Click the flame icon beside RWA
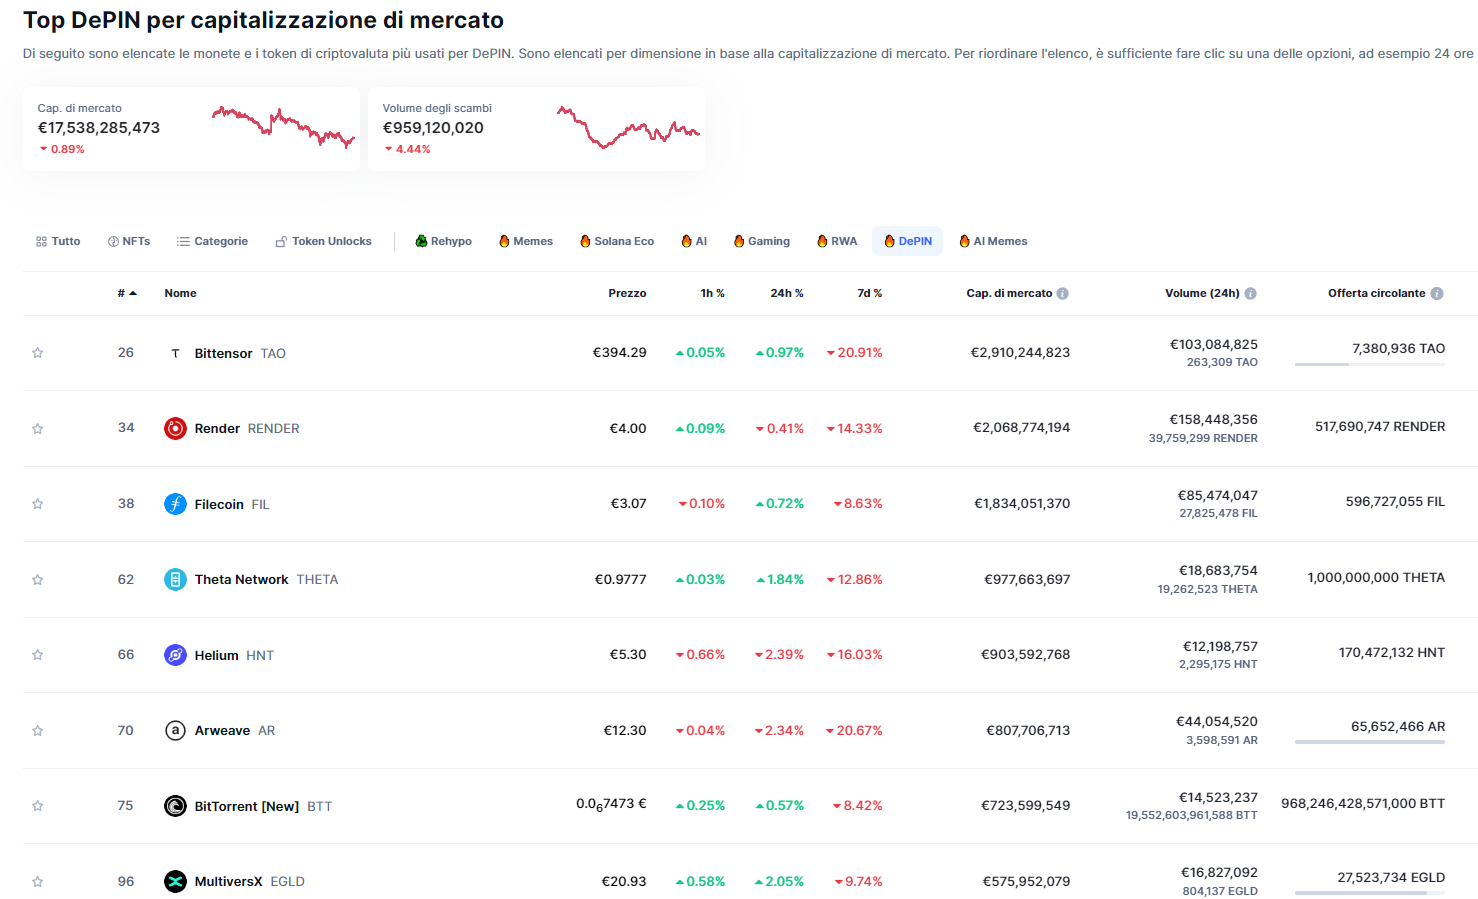The height and width of the screenshot is (899, 1478). point(822,241)
